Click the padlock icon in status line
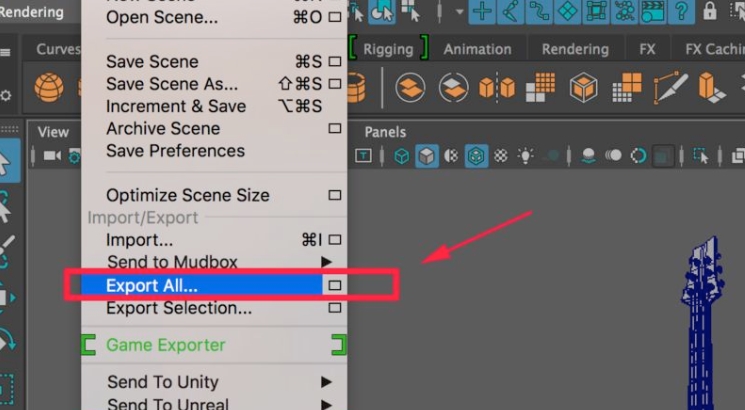This screenshot has width=745, height=410. [x=710, y=10]
